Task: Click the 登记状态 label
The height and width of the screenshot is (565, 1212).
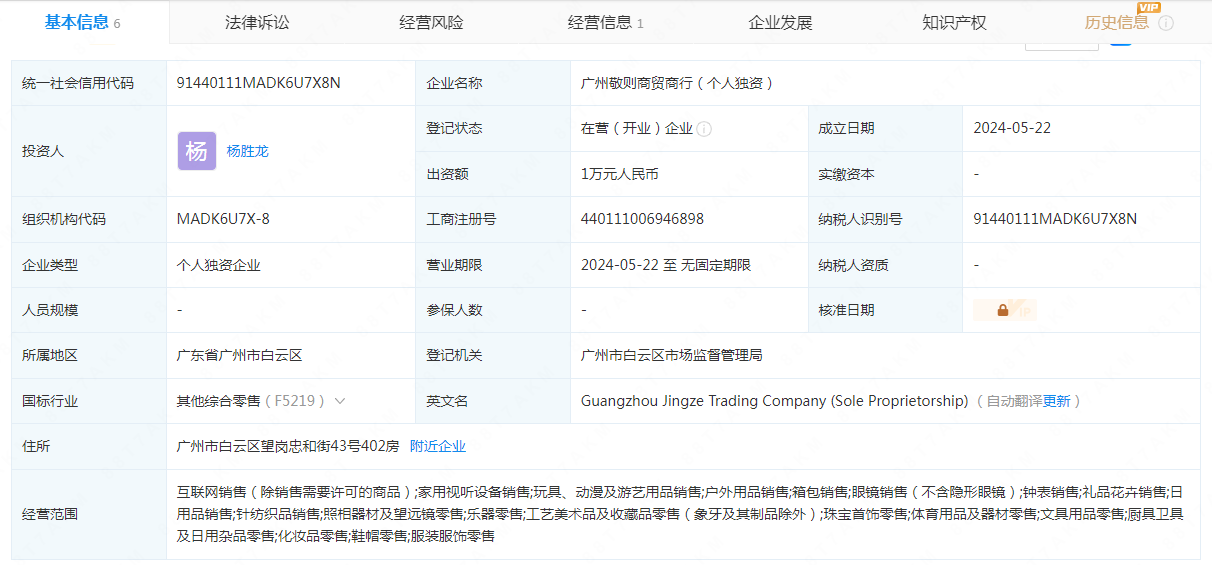Action: [x=454, y=128]
